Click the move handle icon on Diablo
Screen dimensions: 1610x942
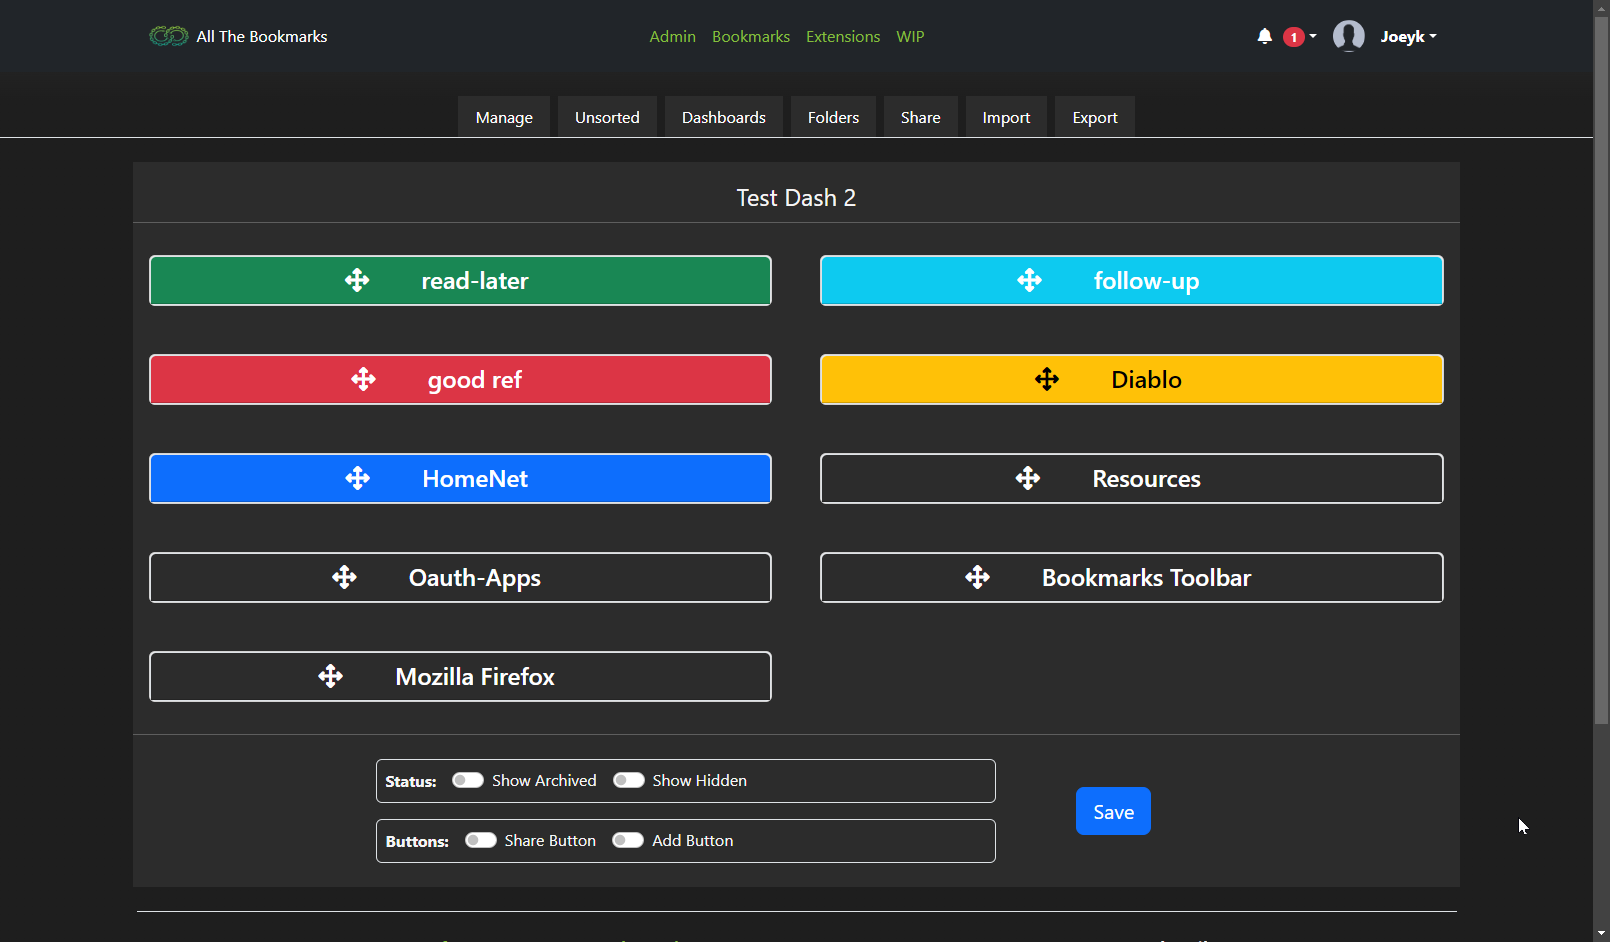pos(1047,379)
